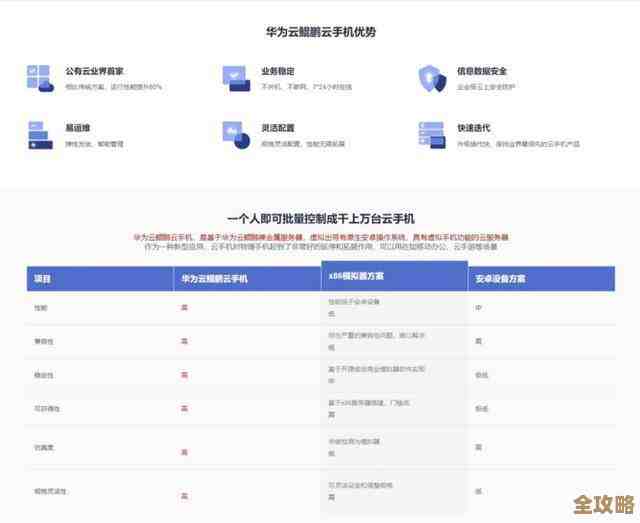Viewport: 640px width, 523px height.
Task: Click the 项目 table column header
Action: [x=100, y=278]
